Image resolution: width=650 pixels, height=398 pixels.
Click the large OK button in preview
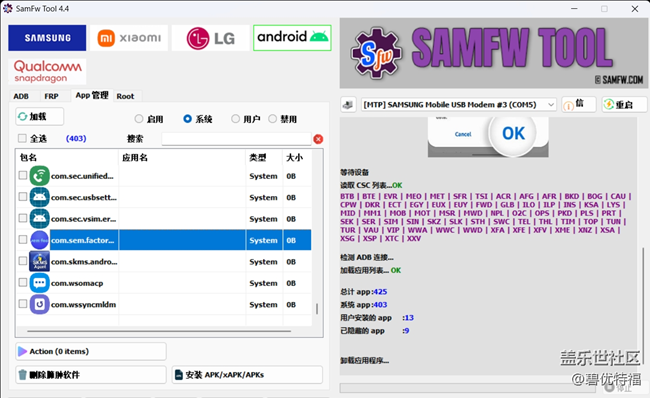click(513, 133)
